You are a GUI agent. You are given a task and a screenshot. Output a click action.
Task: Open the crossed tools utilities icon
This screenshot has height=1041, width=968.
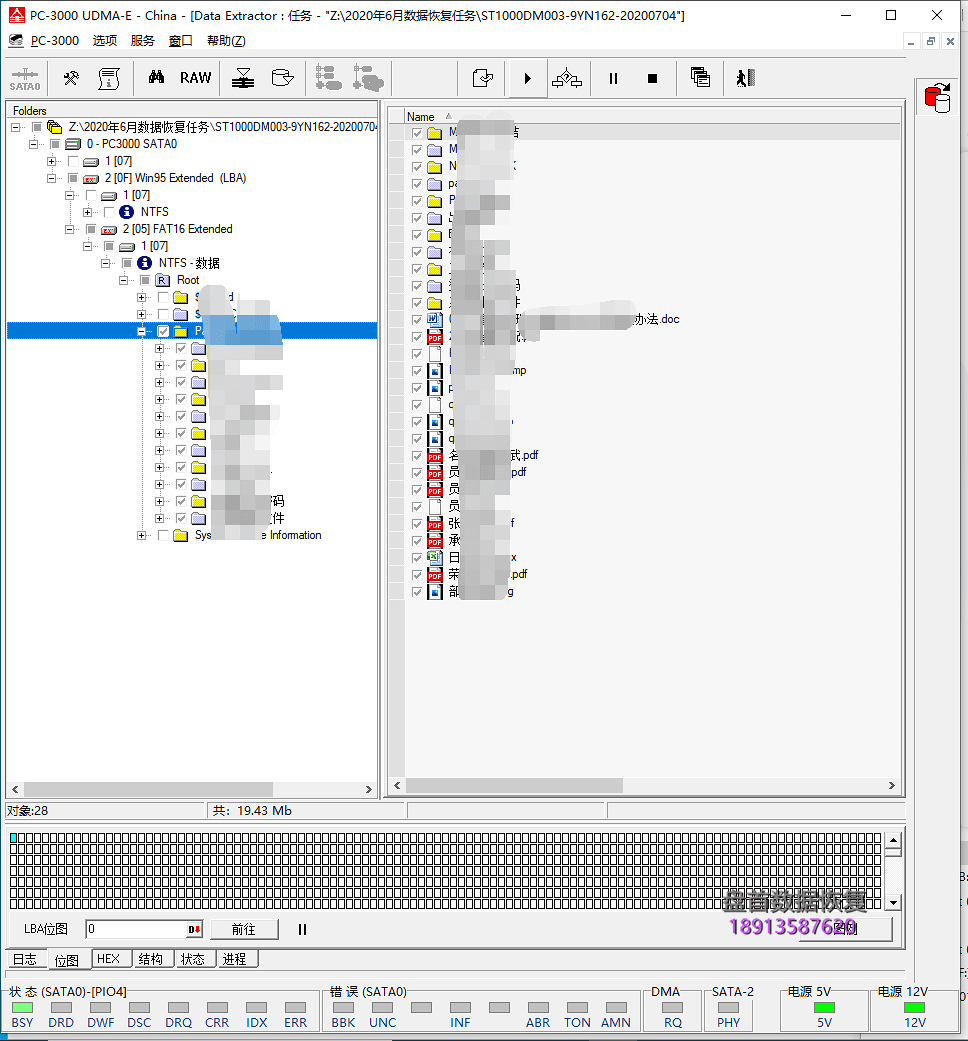[x=71, y=78]
